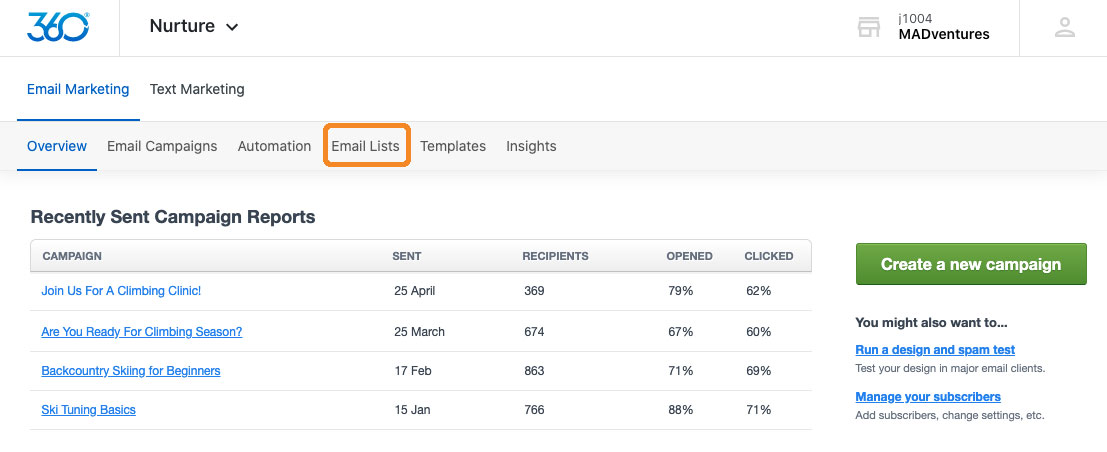This screenshot has height=452, width=1107.
Task: View the Templates tab
Action: click(453, 146)
